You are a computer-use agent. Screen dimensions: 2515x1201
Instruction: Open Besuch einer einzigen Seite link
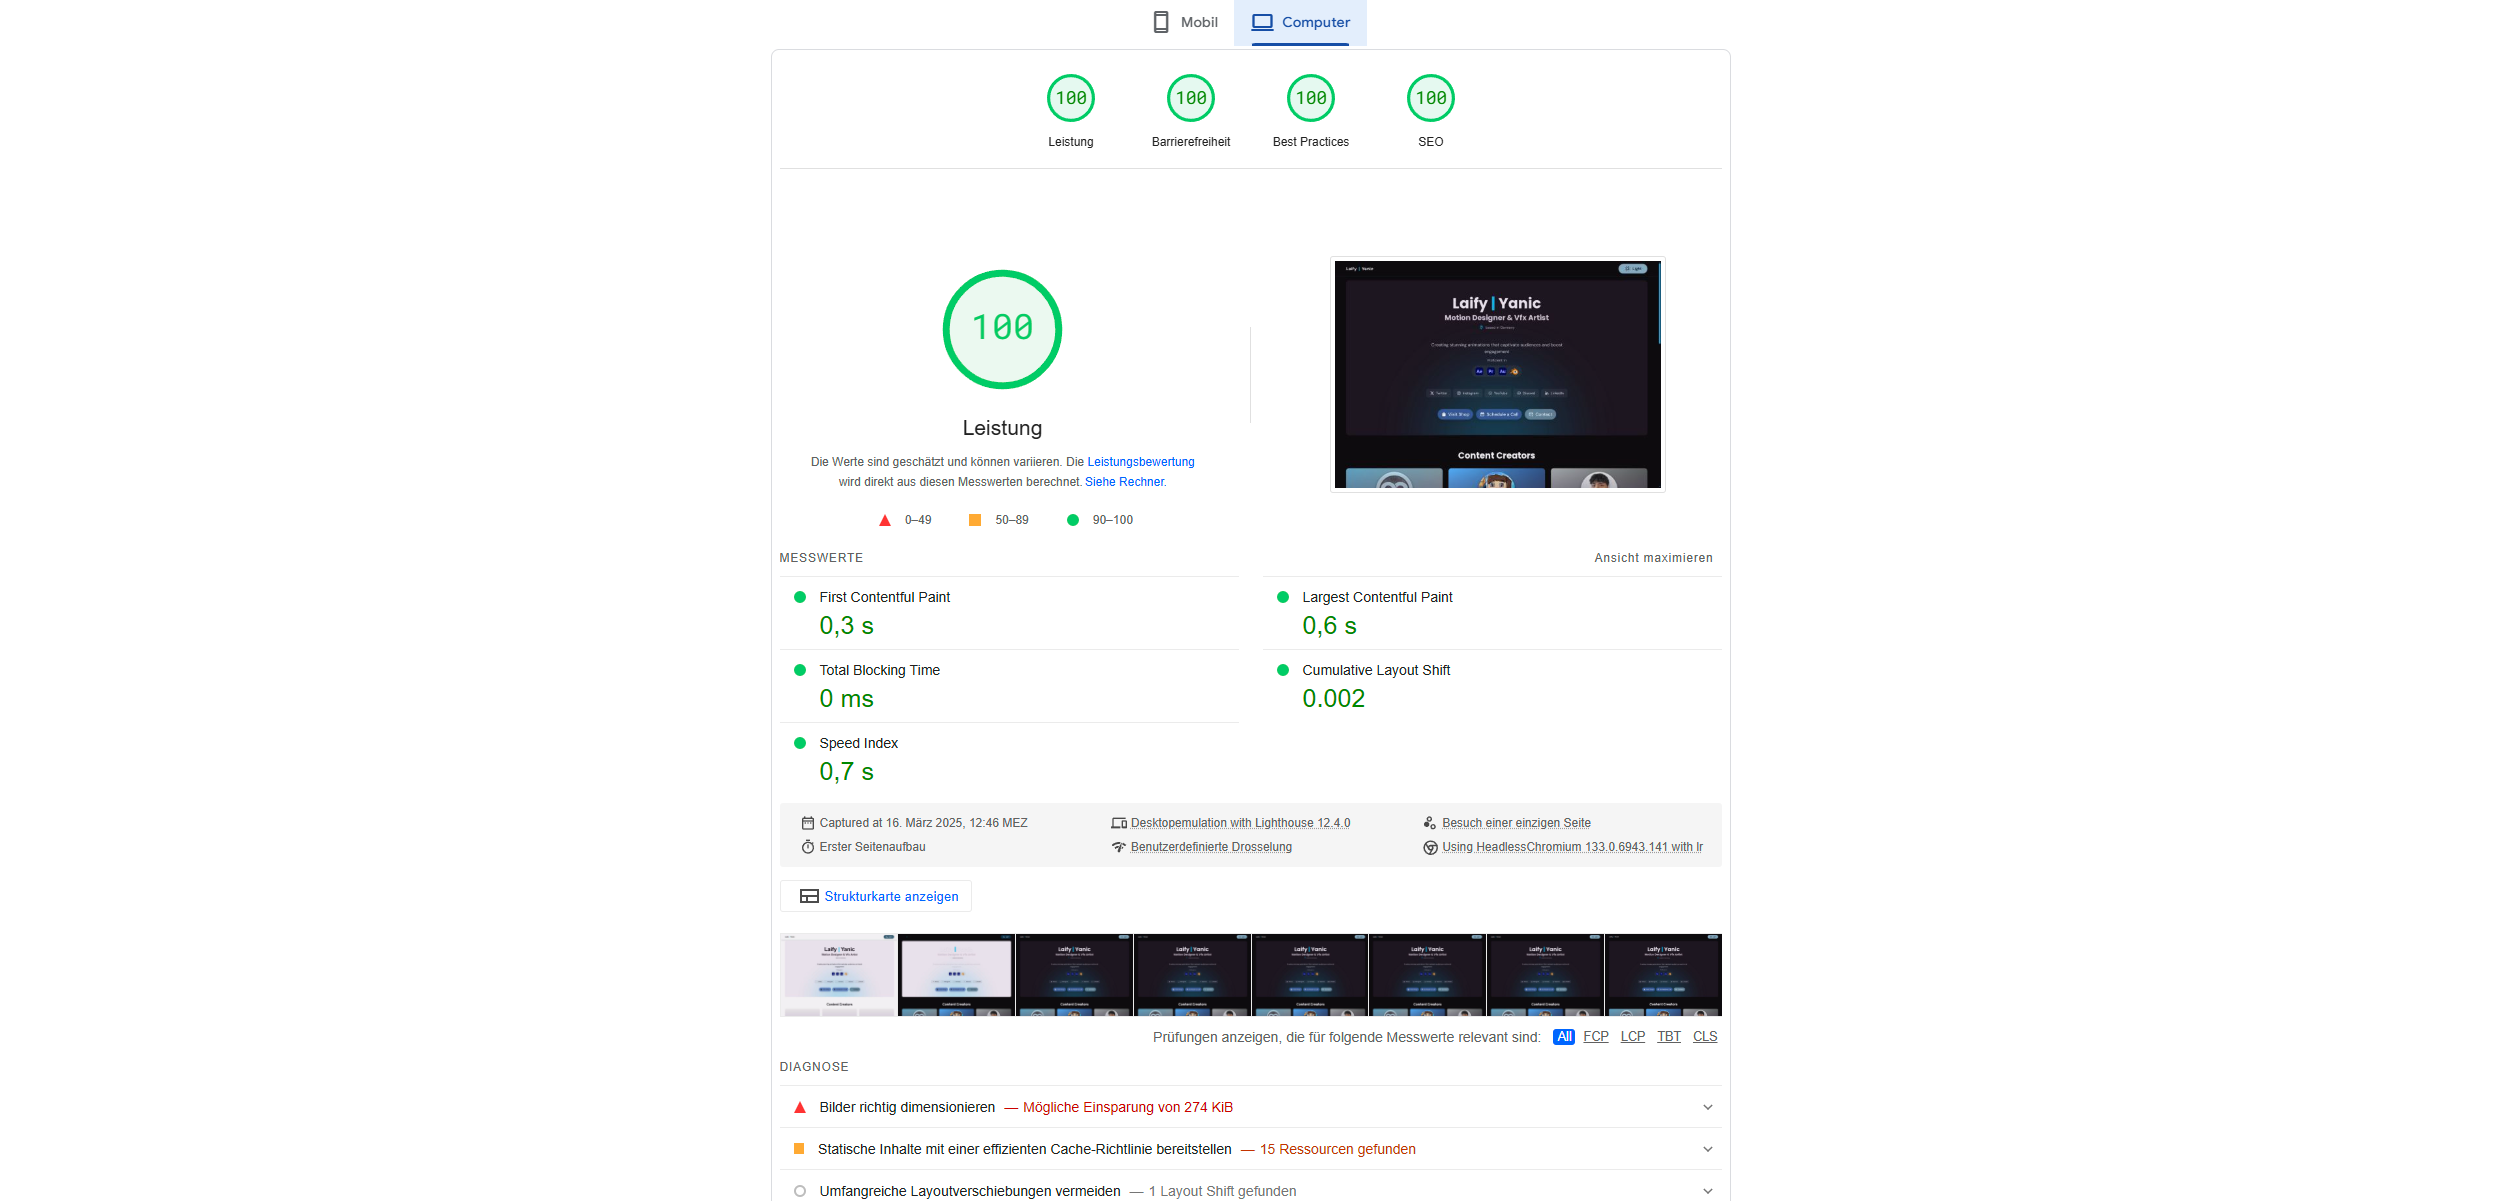pyautogui.click(x=1516, y=823)
